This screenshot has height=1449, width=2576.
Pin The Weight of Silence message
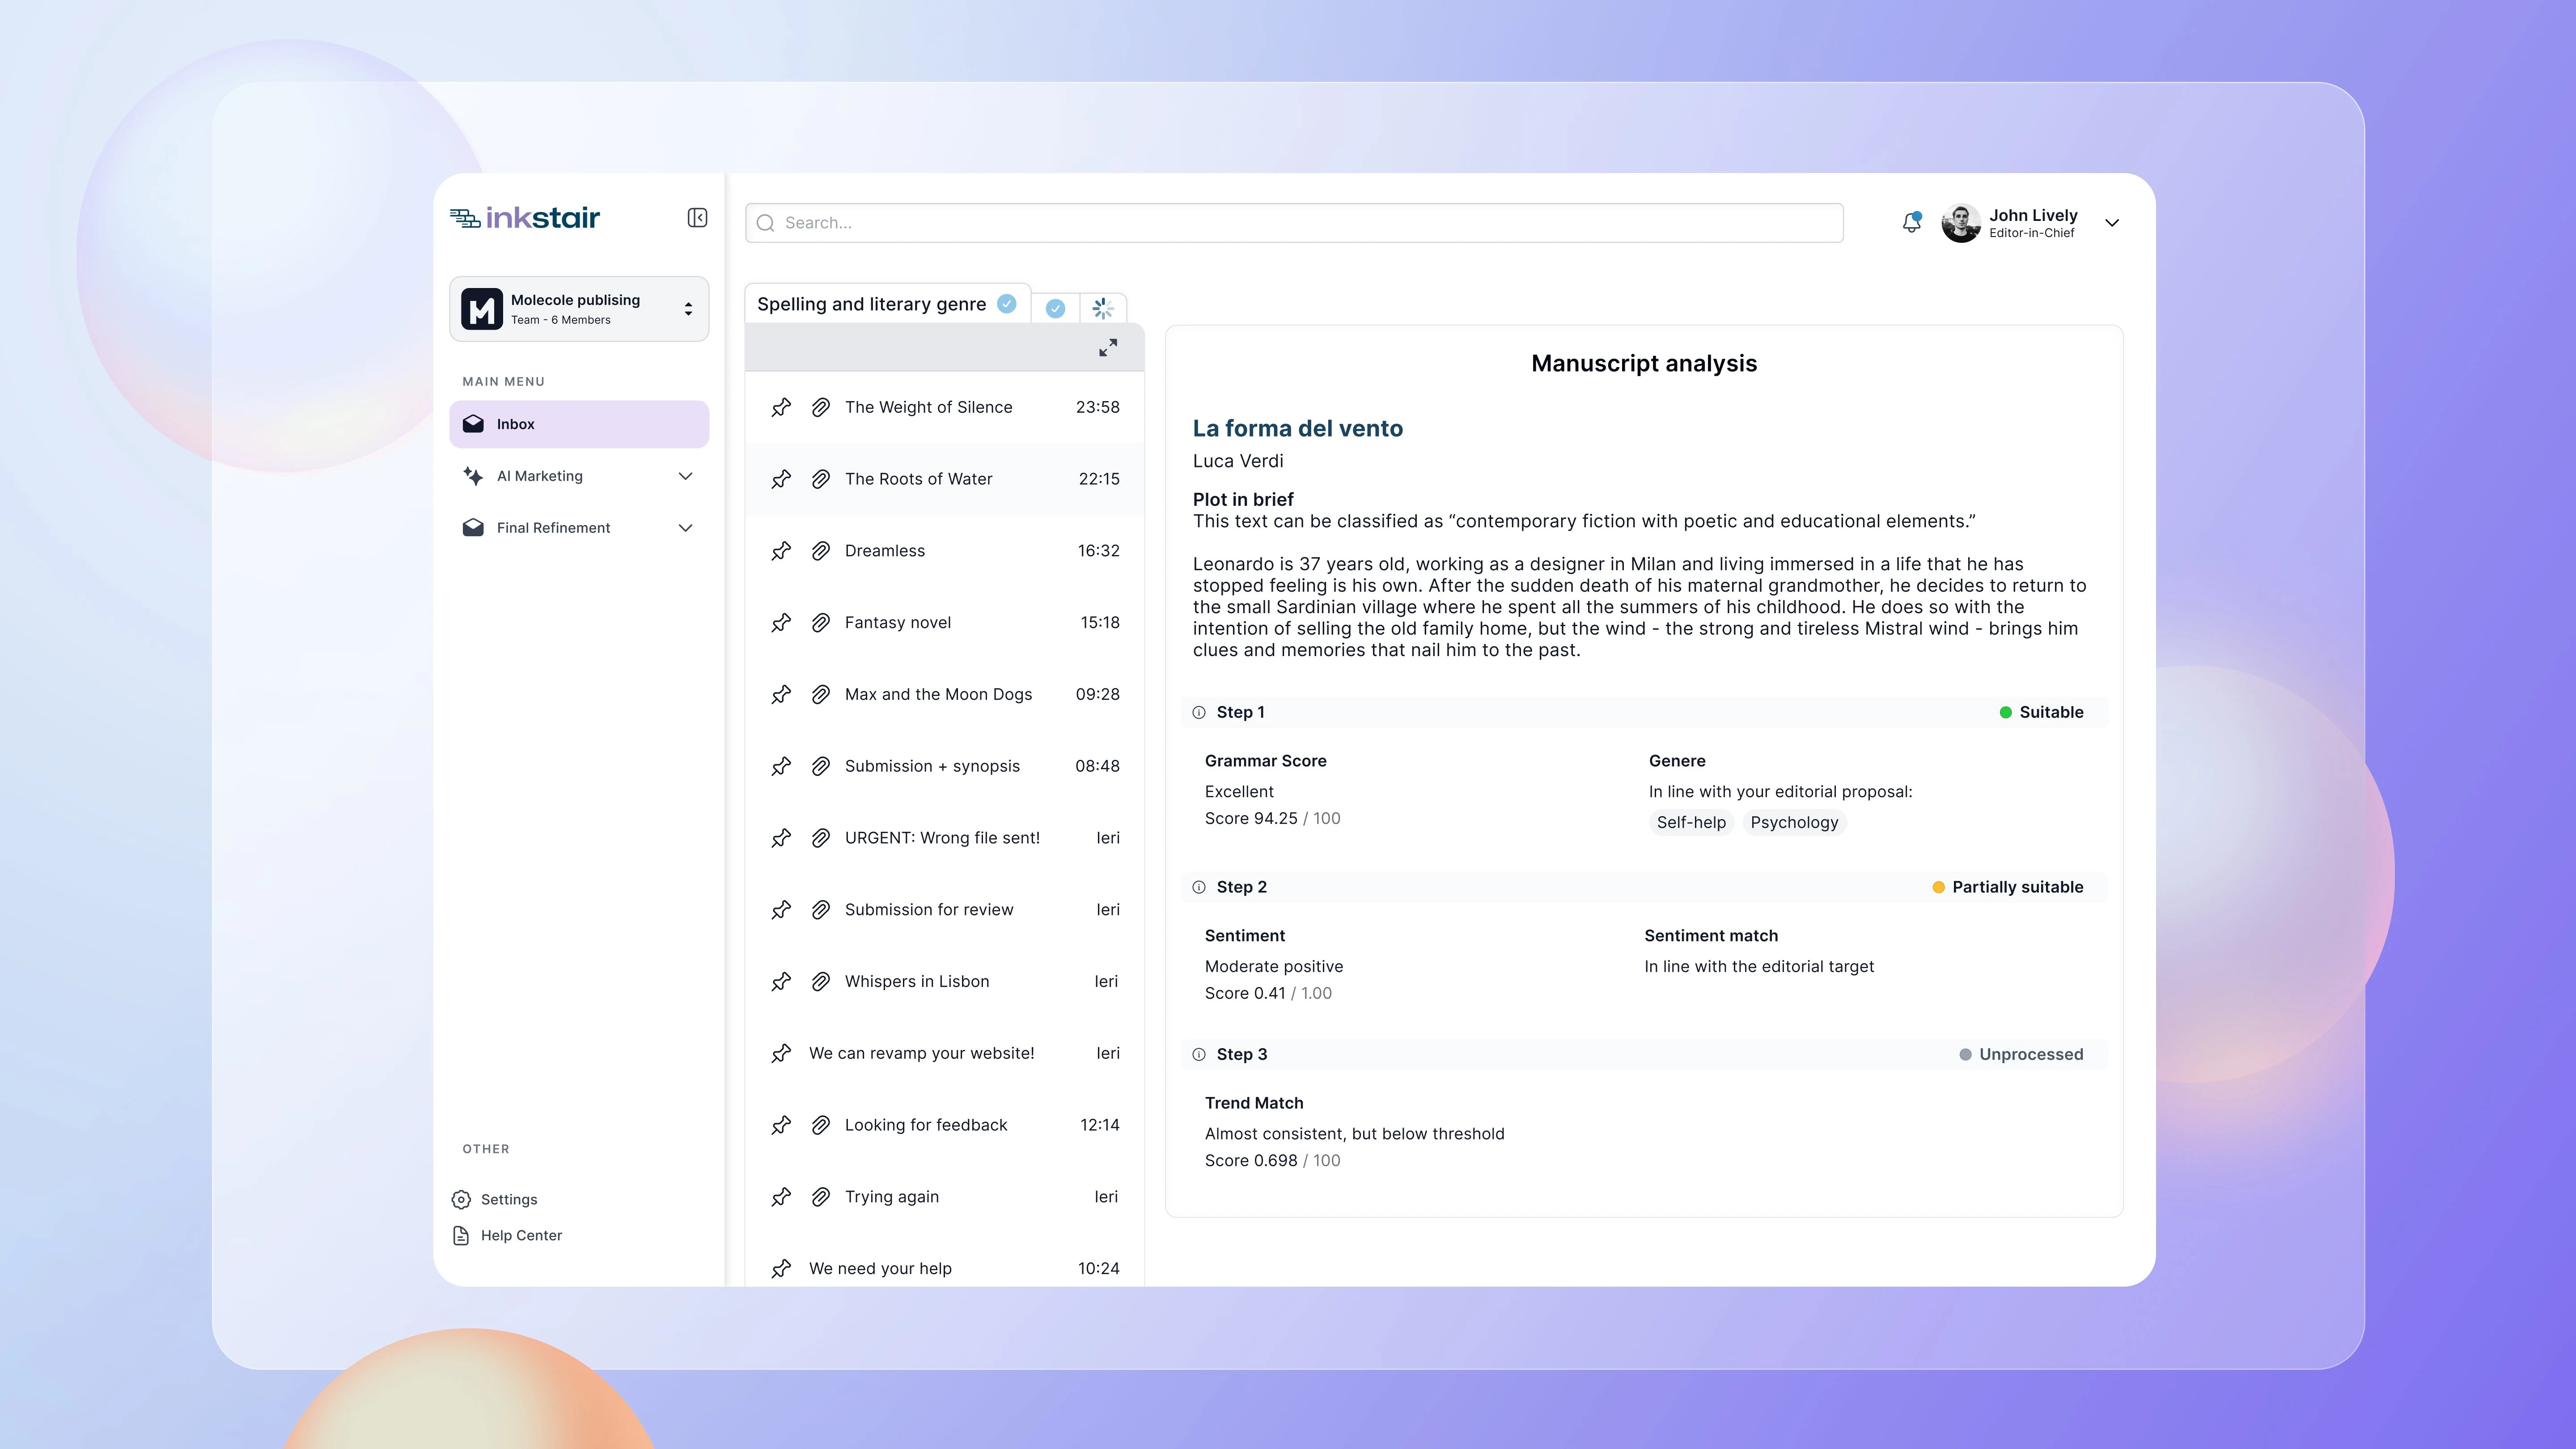coord(781,407)
